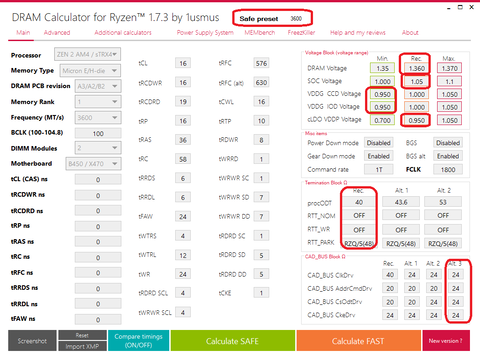Click the FCLK 1800 value

coord(448,170)
